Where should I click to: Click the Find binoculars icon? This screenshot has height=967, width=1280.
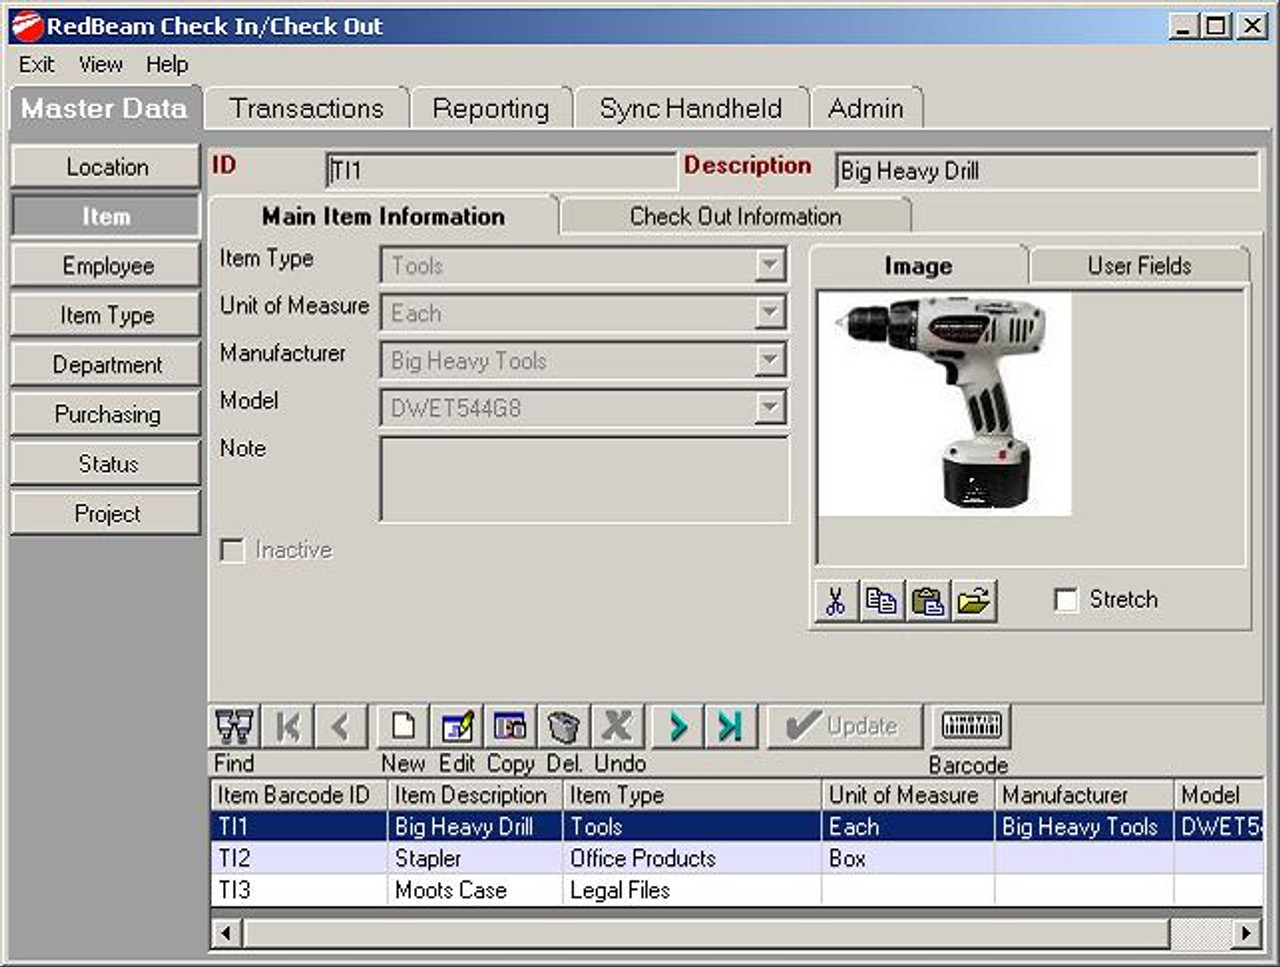pos(235,727)
